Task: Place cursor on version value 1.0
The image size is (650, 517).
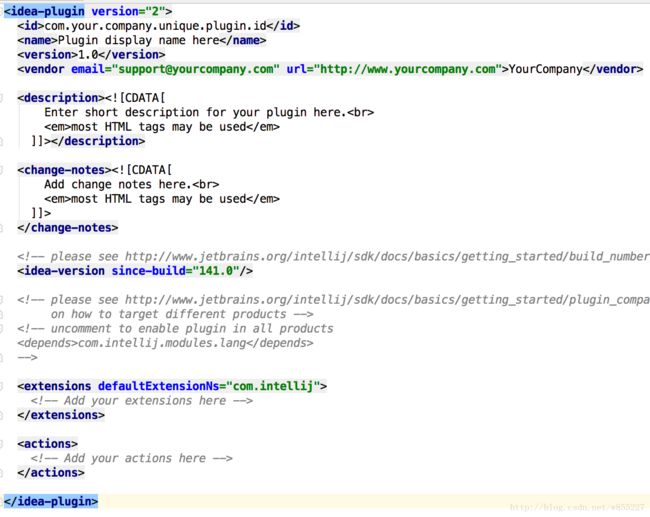Action: [x=92, y=54]
